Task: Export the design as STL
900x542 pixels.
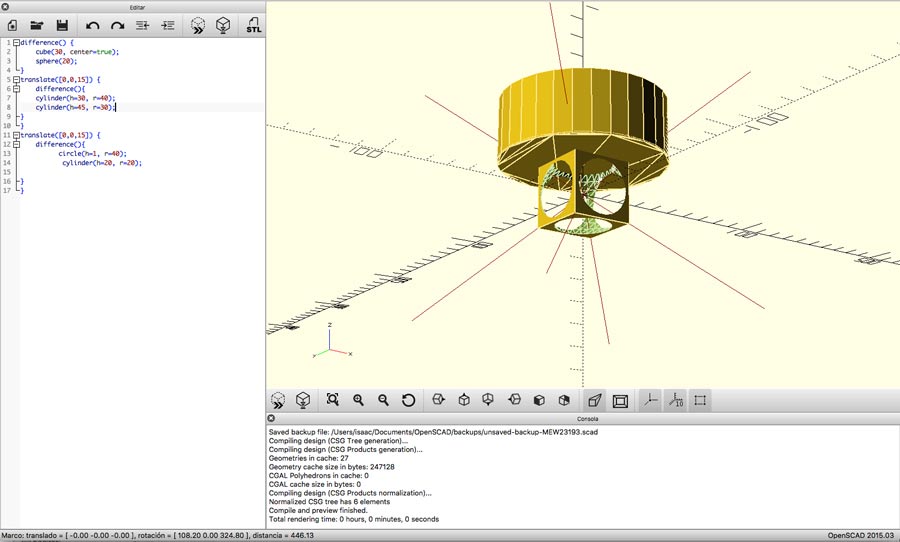Action: coord(254,25)
